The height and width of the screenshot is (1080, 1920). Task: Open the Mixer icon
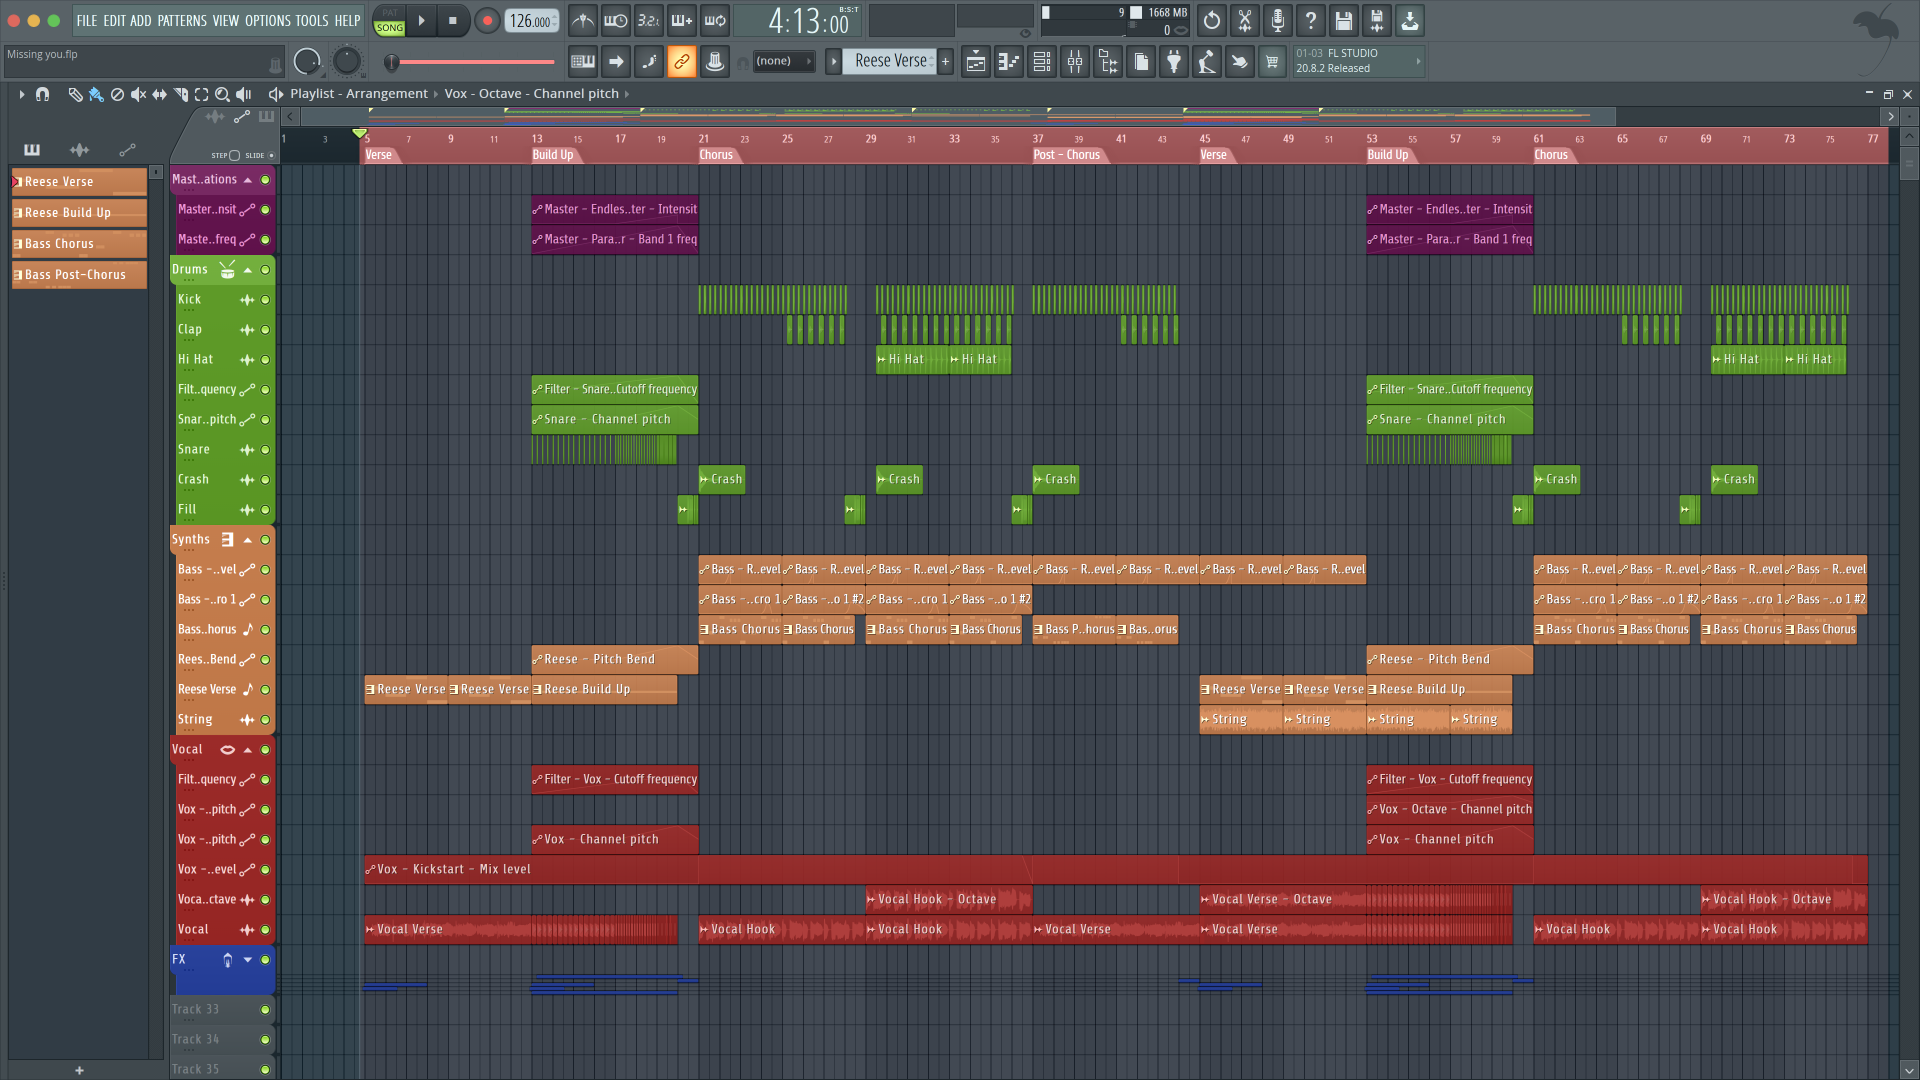click(x=1075, y=62)
